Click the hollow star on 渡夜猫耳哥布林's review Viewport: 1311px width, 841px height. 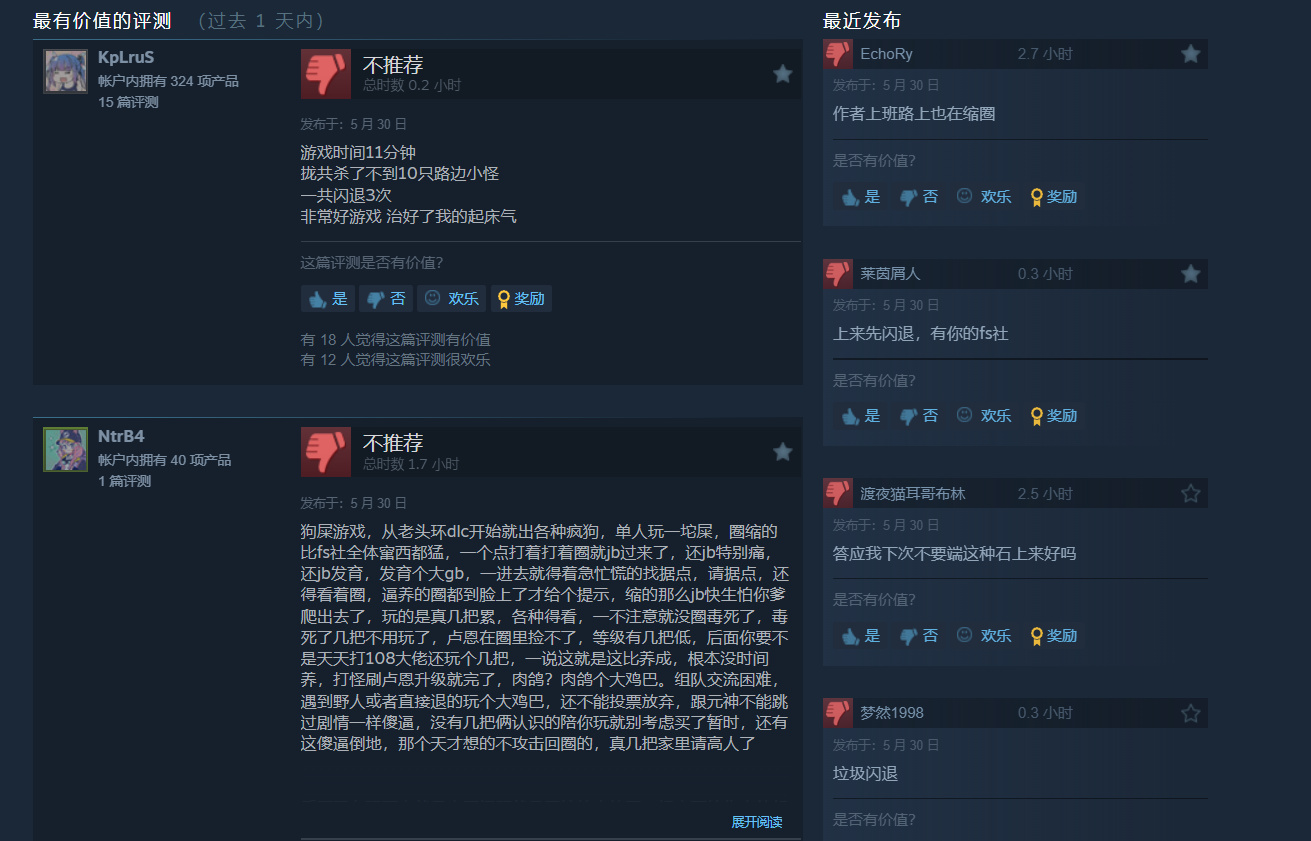point(1190,493)
